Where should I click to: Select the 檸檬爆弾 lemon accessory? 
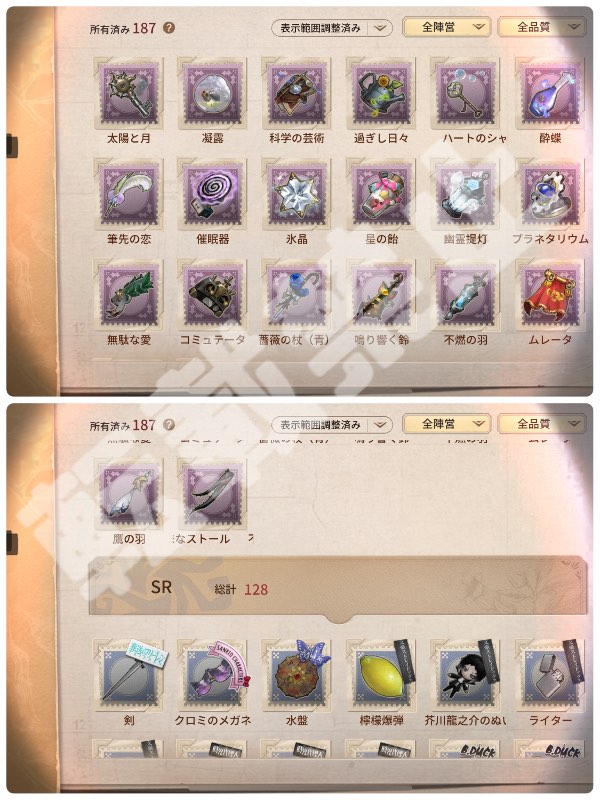coord(381,674)
